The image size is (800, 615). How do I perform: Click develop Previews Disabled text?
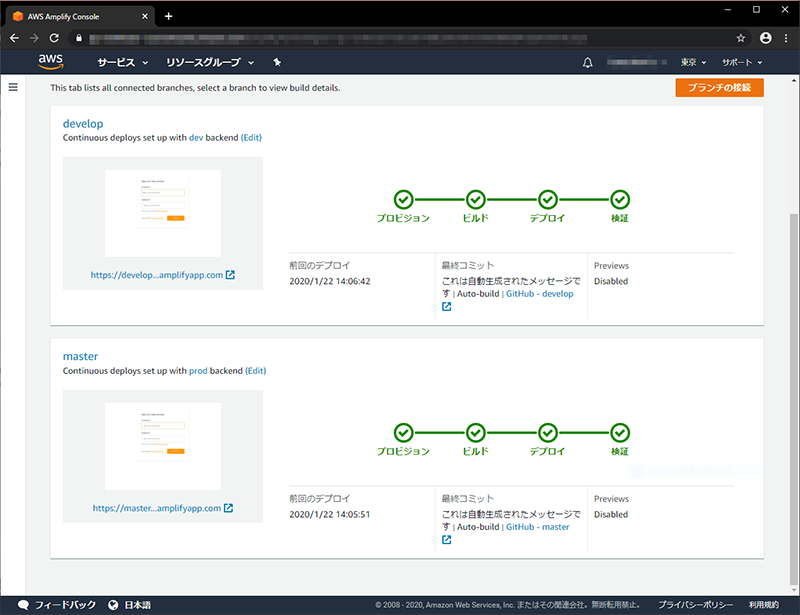pyautogui.click(x=611, y=281)
